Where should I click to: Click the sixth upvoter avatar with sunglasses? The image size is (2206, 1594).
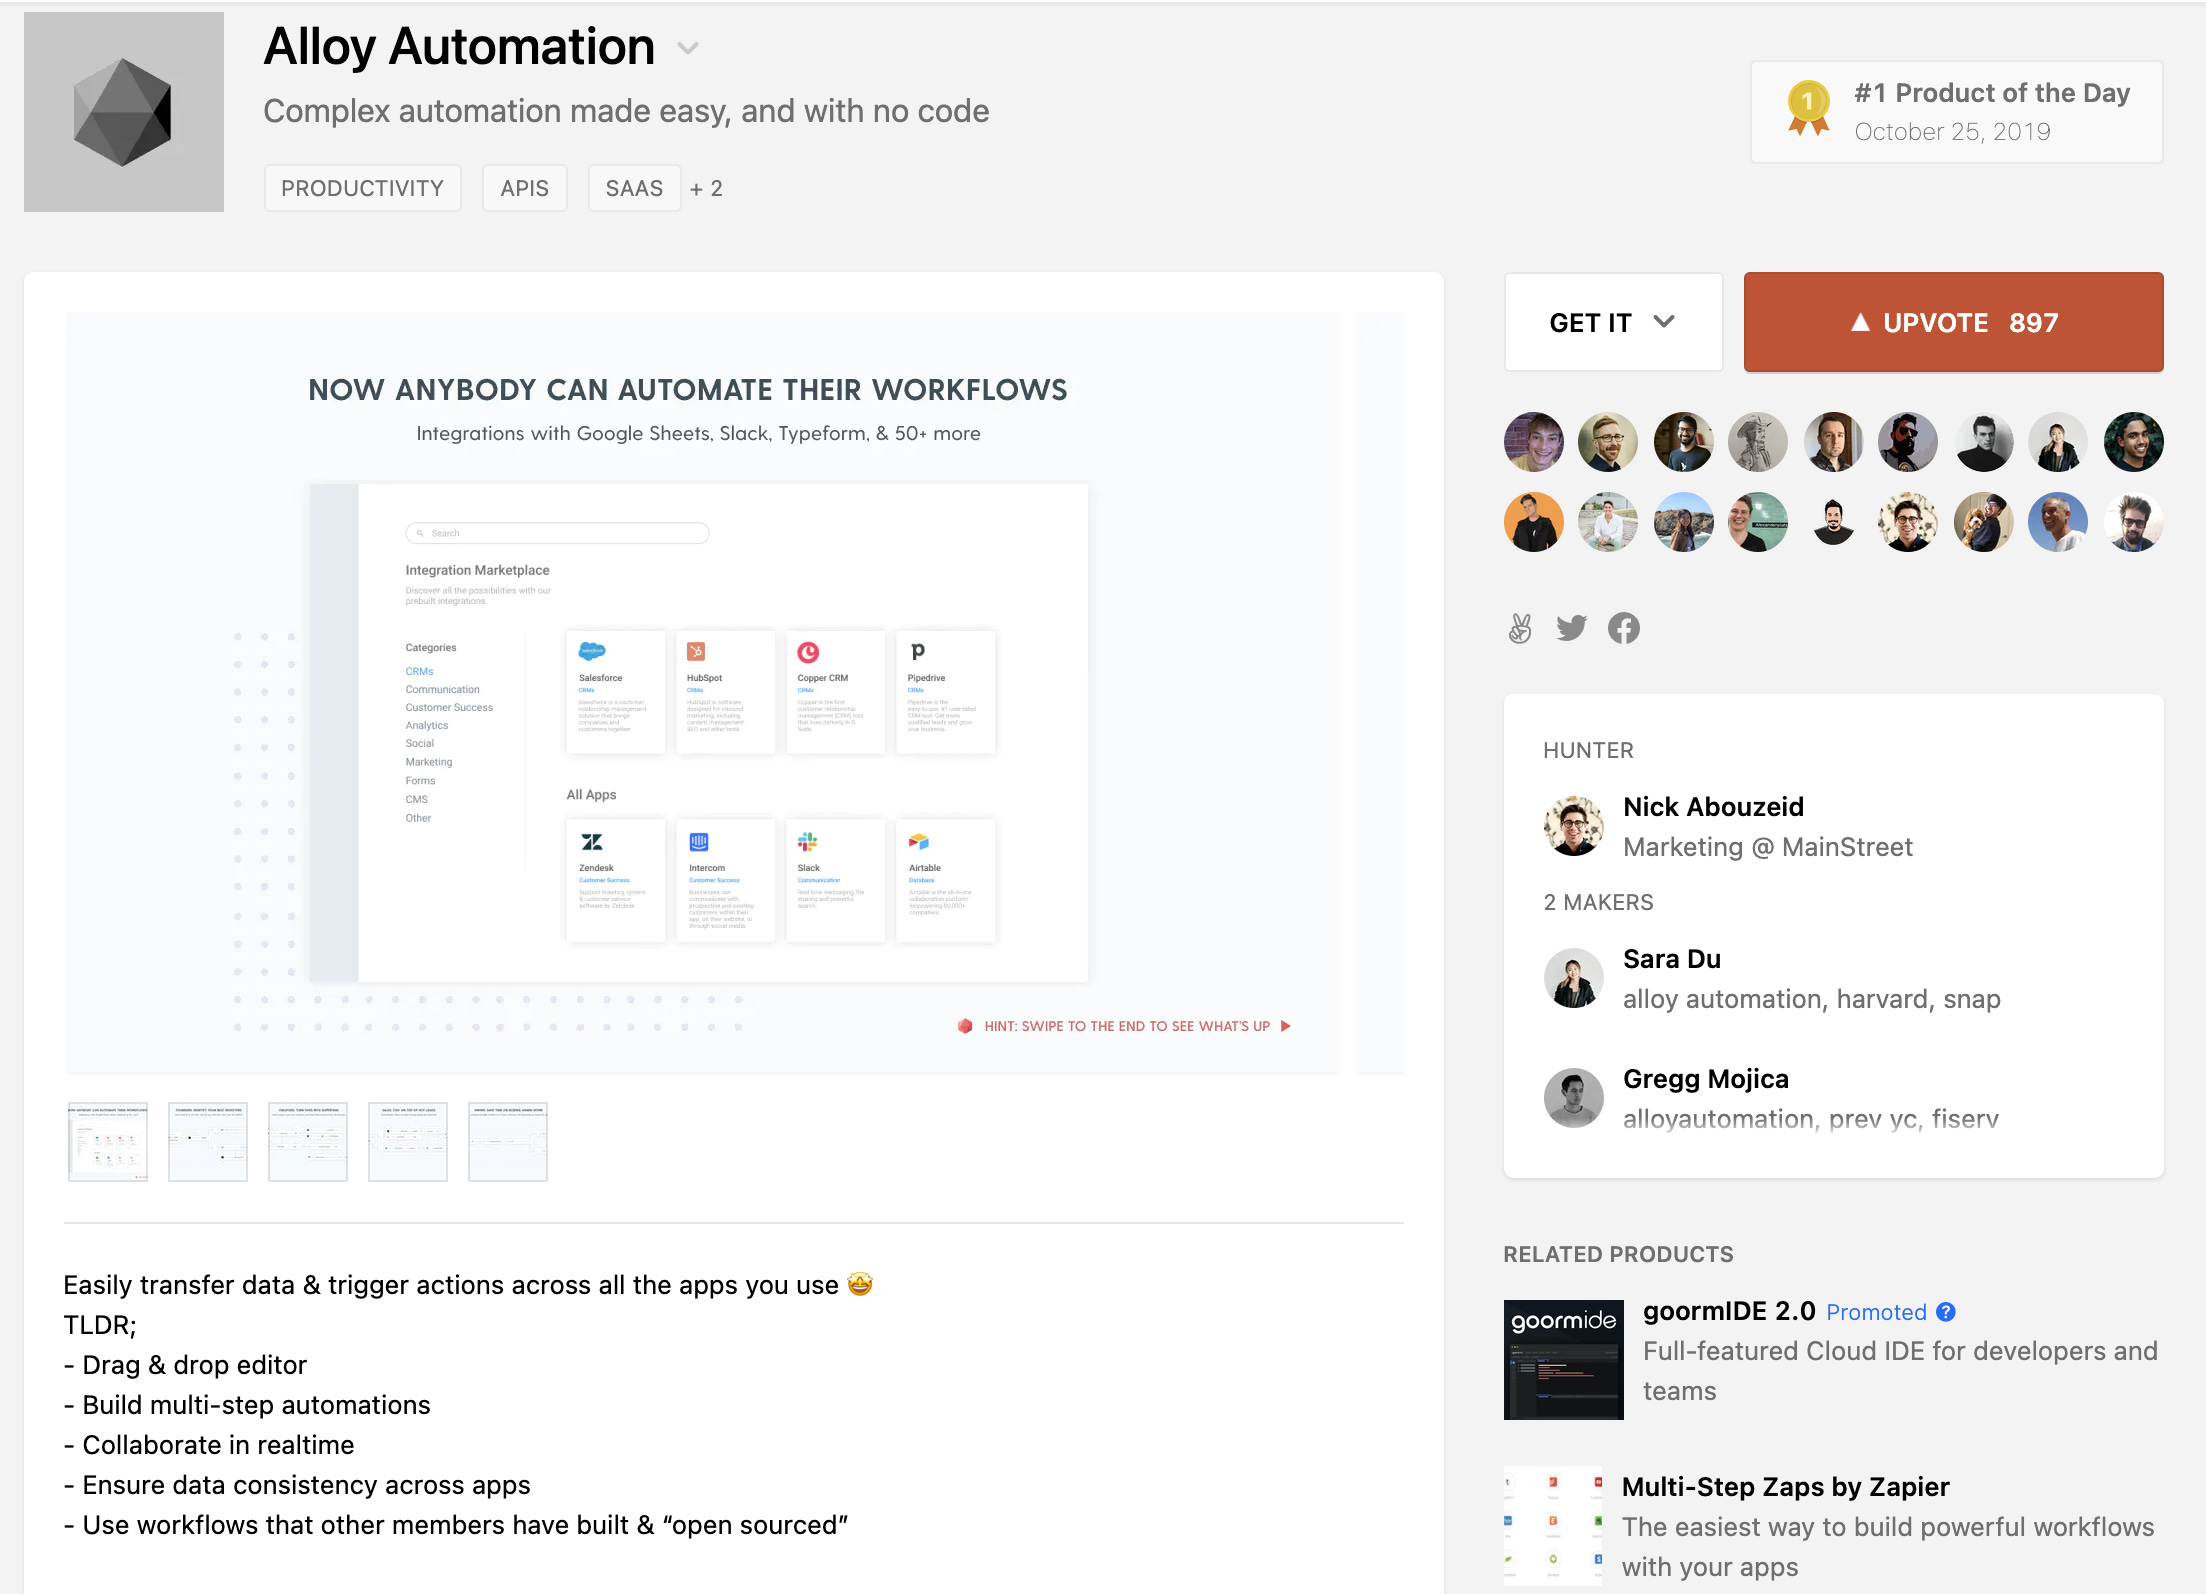coord(1908,442)
